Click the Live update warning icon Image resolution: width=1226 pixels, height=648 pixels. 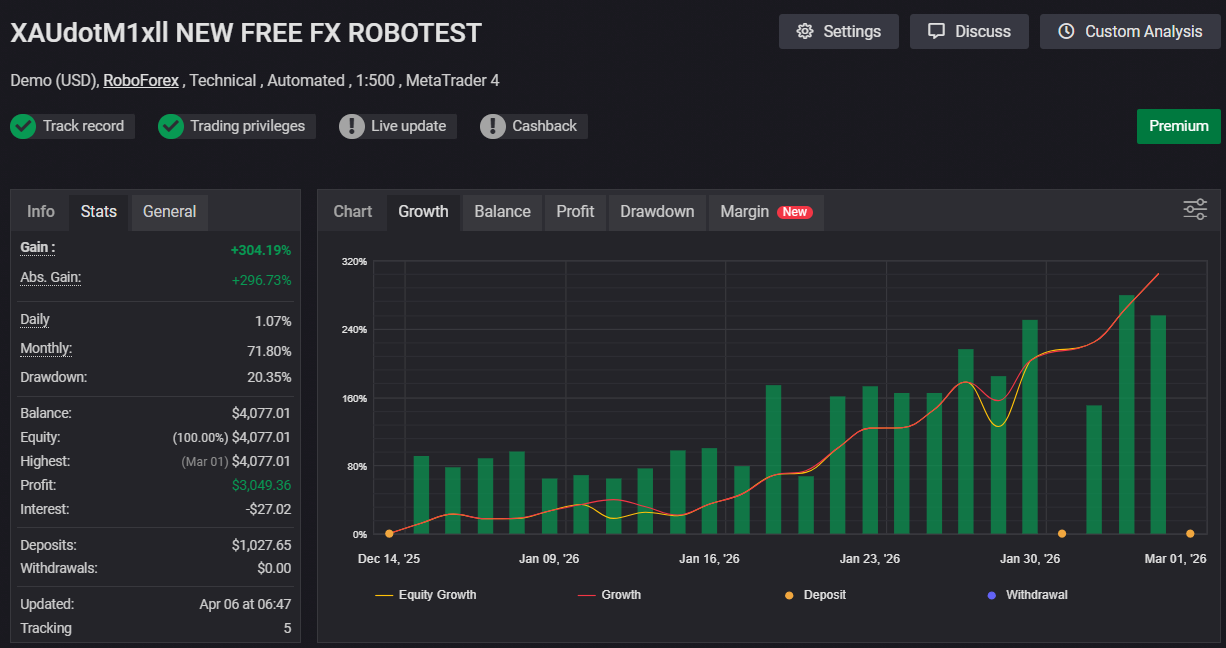[x=352, y=127]
